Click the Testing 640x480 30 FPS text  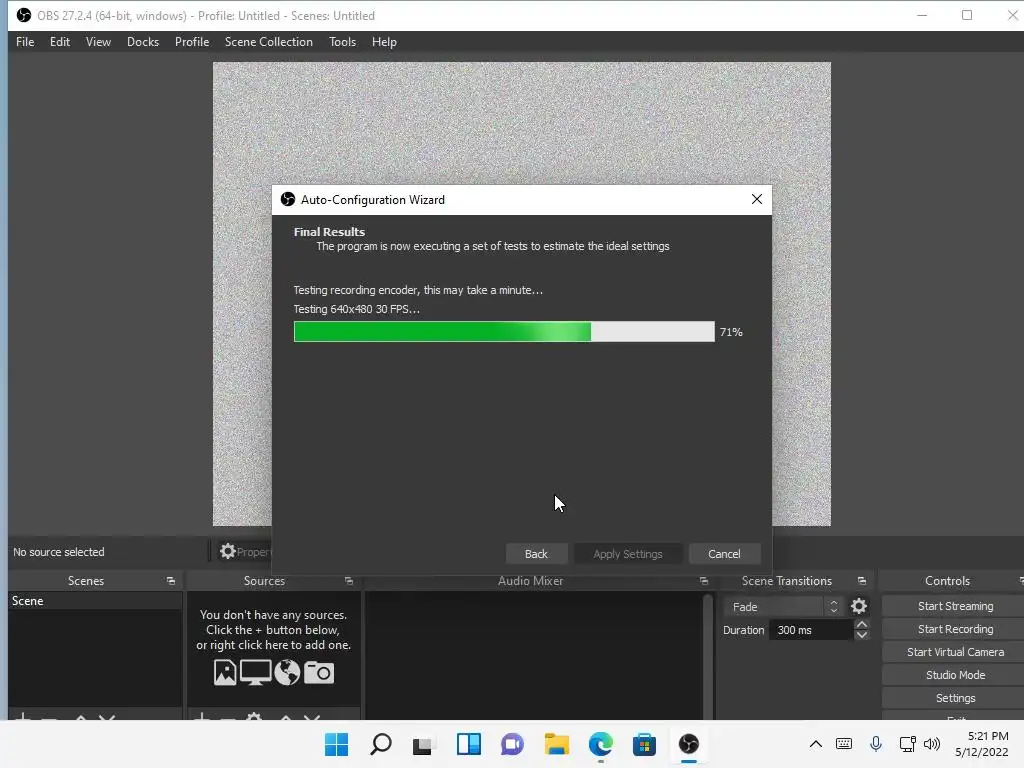356,309
